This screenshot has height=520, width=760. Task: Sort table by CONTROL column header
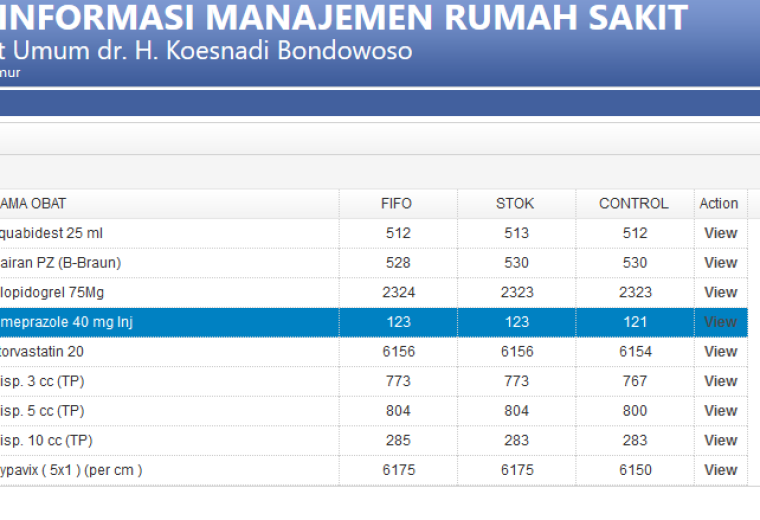[x=634, y=204]
